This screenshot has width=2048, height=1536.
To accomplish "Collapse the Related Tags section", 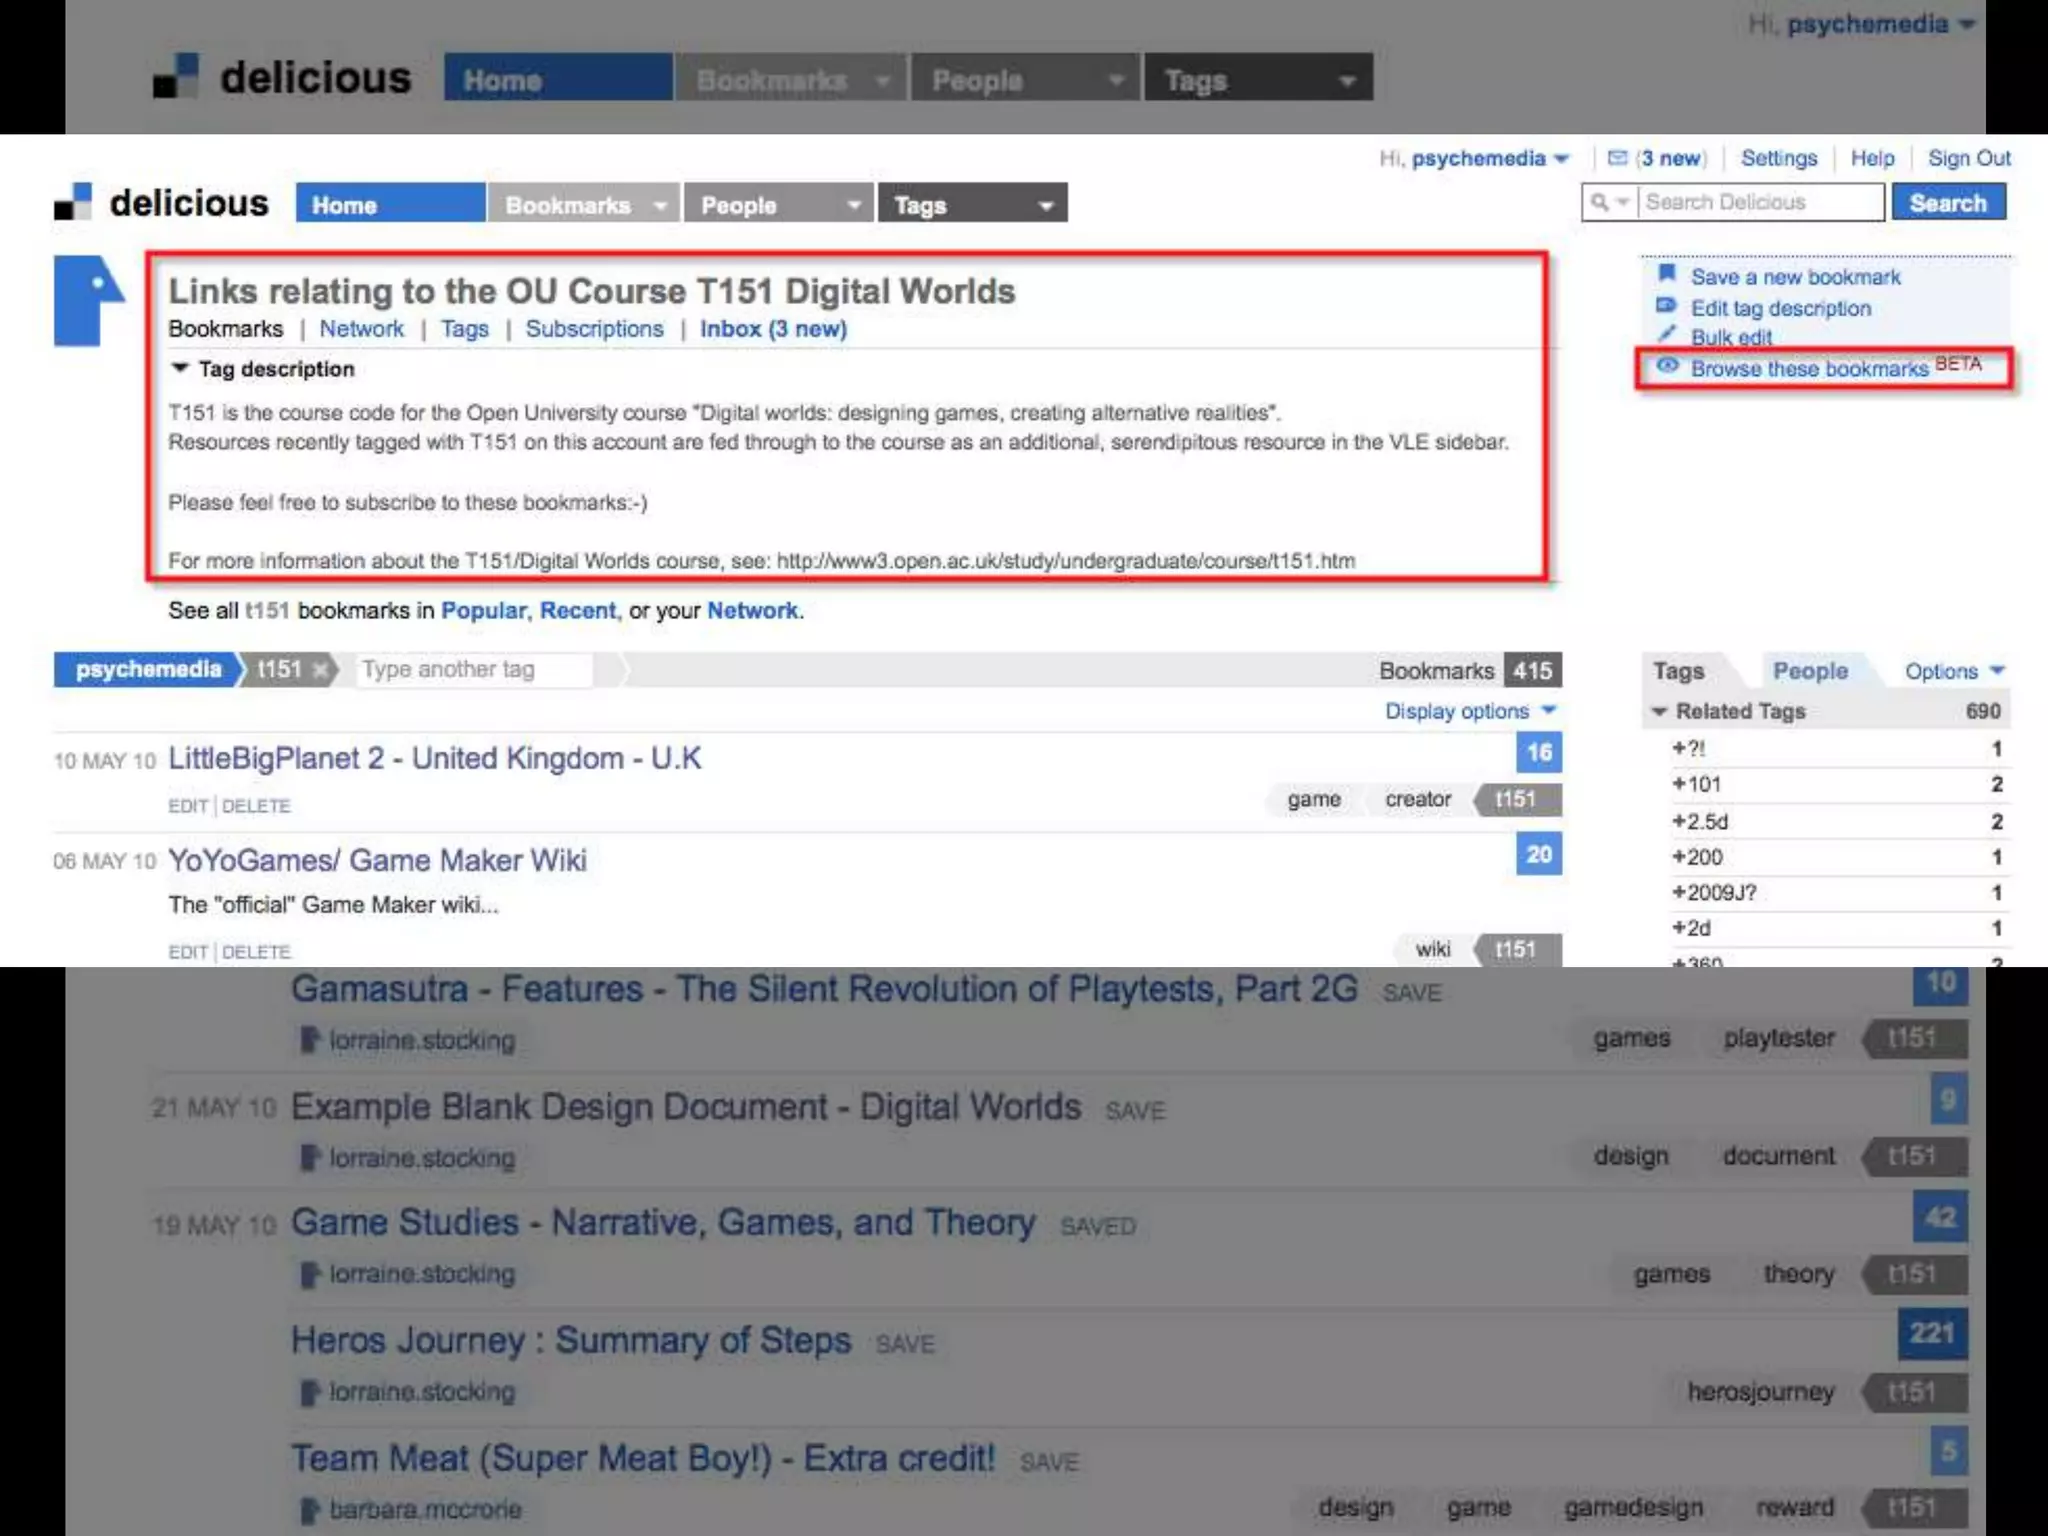I will point(1660,711).
